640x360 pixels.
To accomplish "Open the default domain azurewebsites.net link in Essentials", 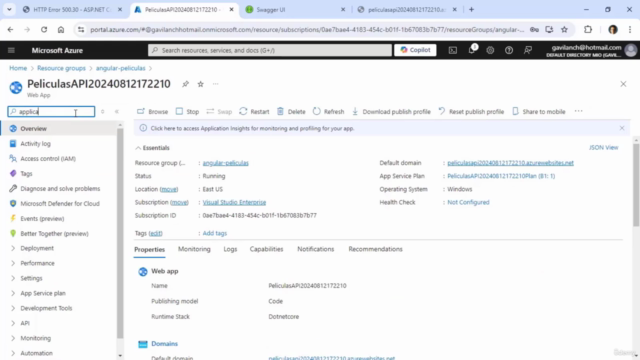I will click(x=510, y=163).
